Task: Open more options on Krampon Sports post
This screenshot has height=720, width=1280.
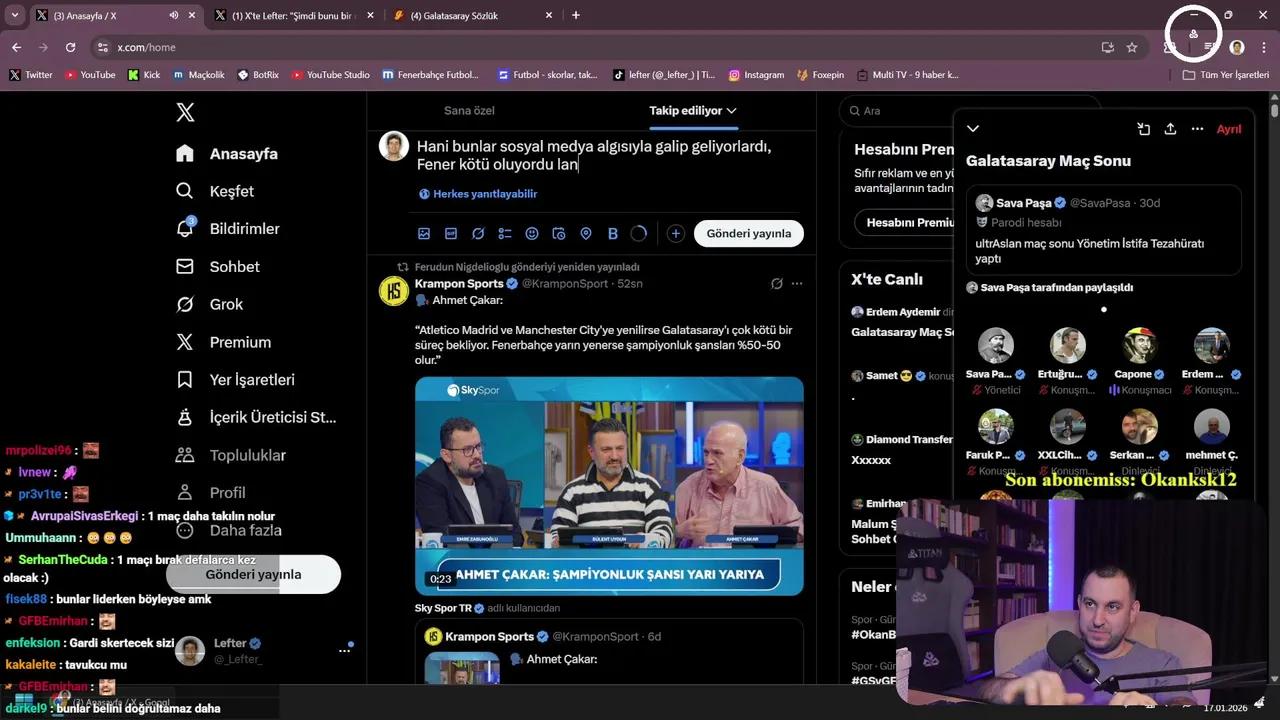Action: (x=797, y=284)
